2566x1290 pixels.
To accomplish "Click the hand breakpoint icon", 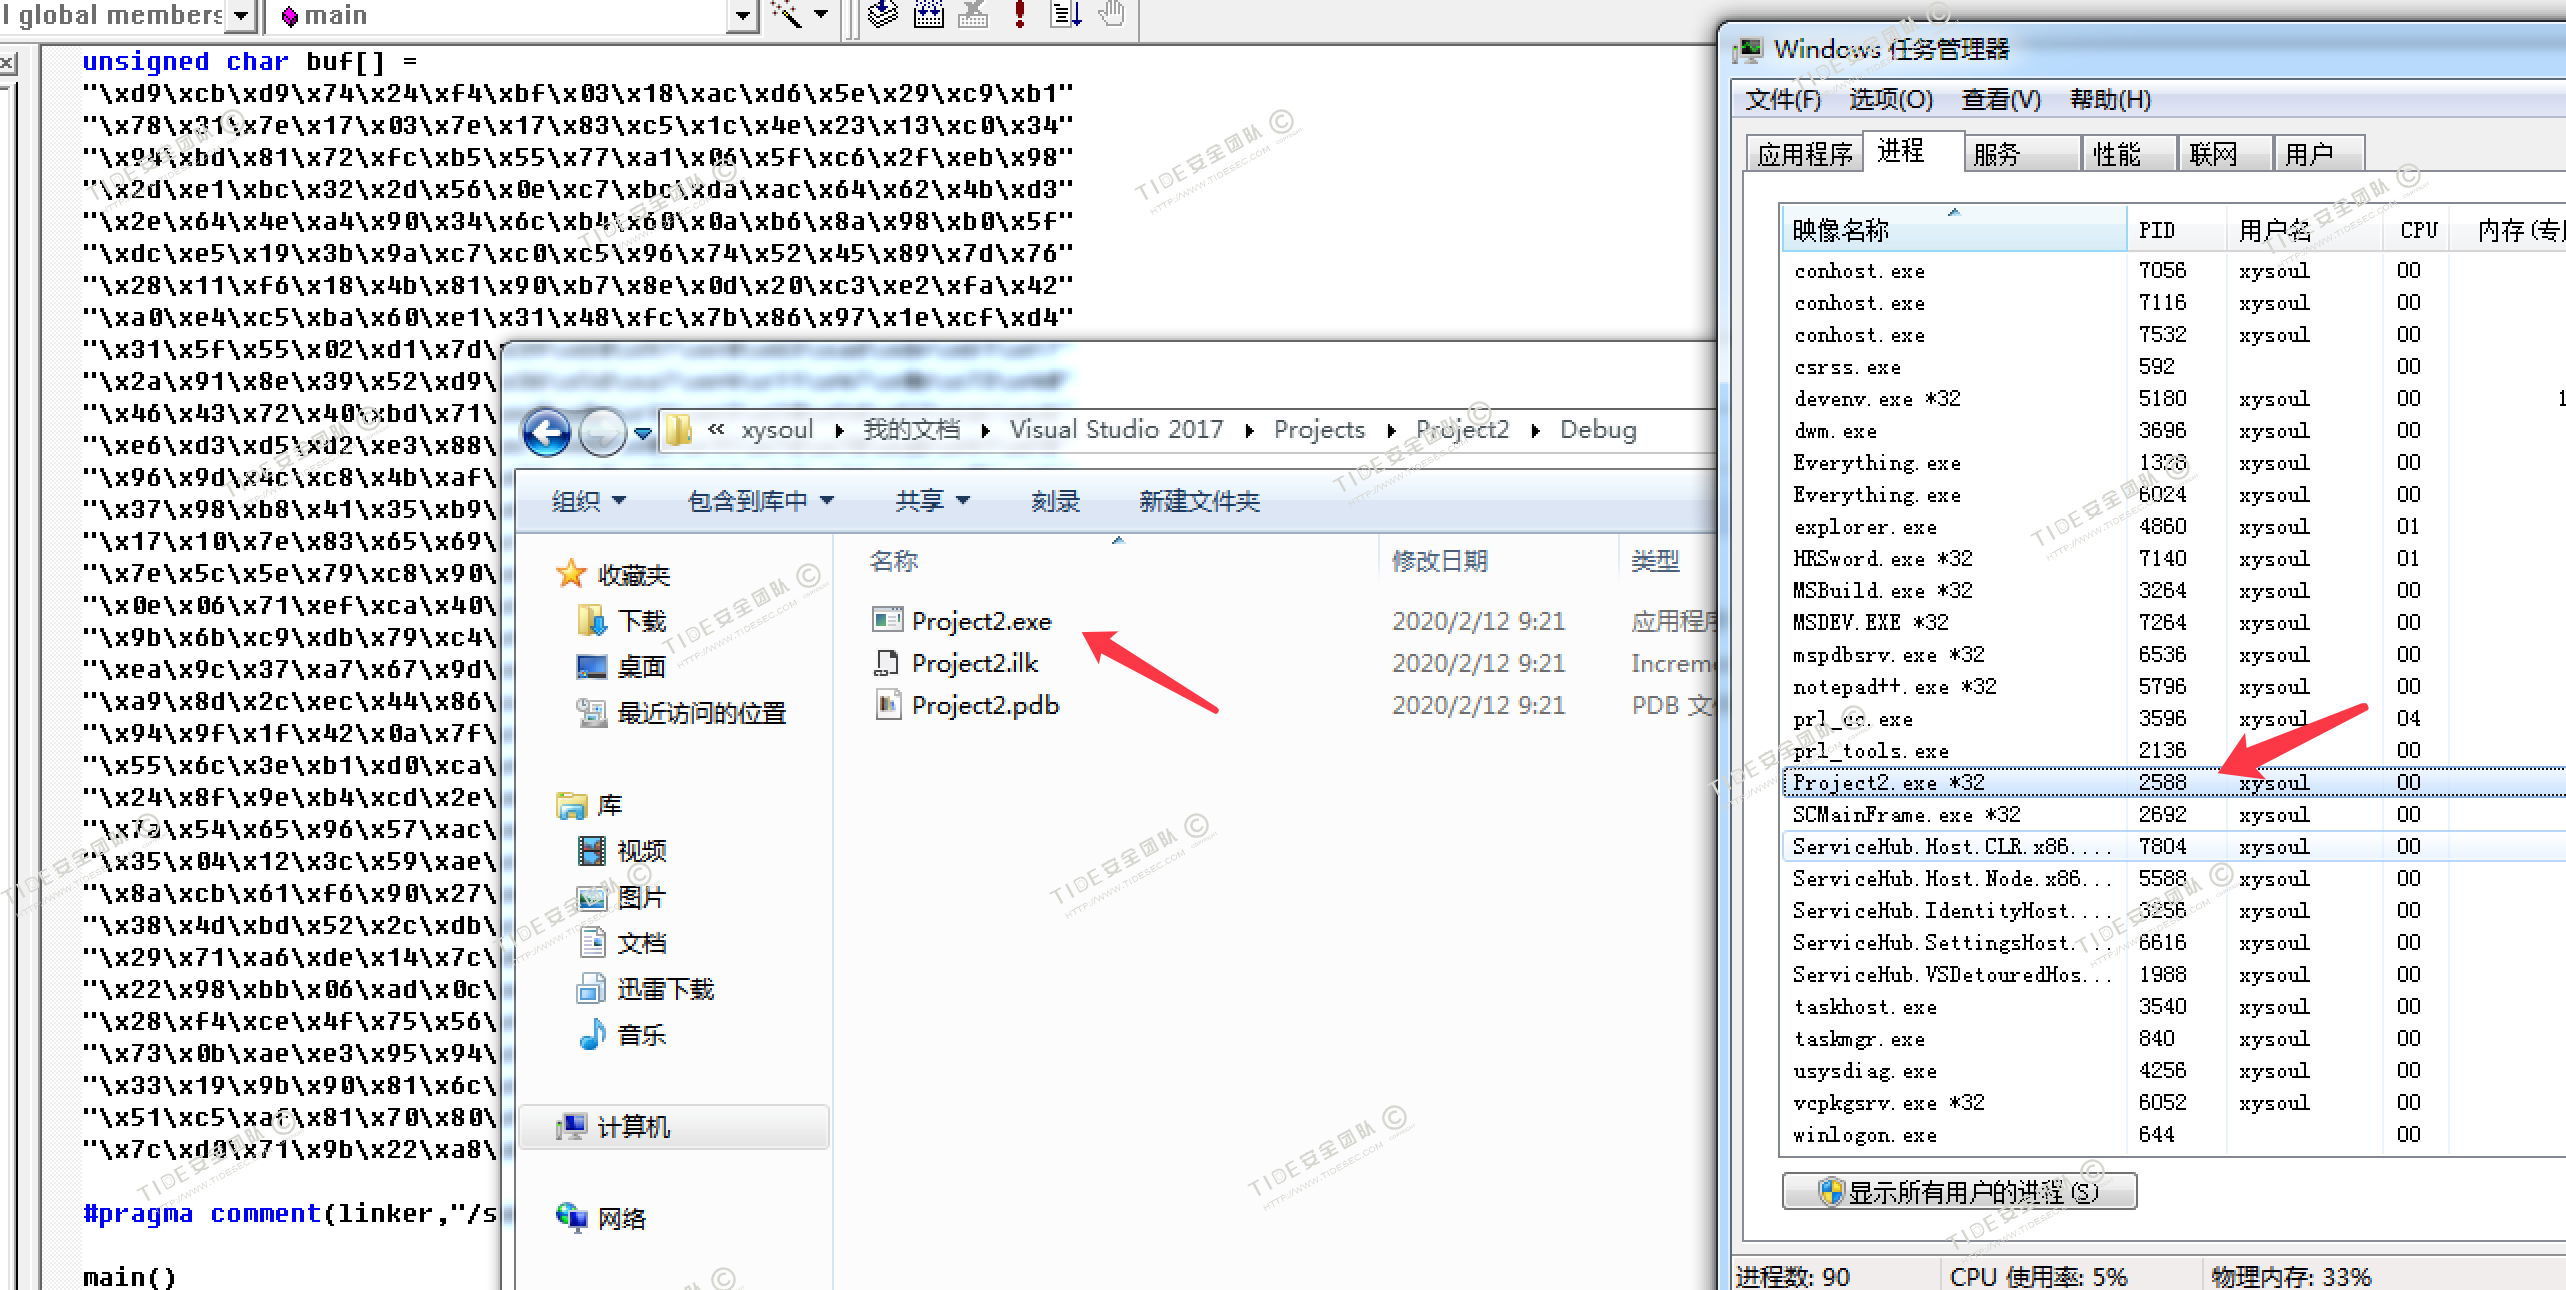I will click(1111, 14).
